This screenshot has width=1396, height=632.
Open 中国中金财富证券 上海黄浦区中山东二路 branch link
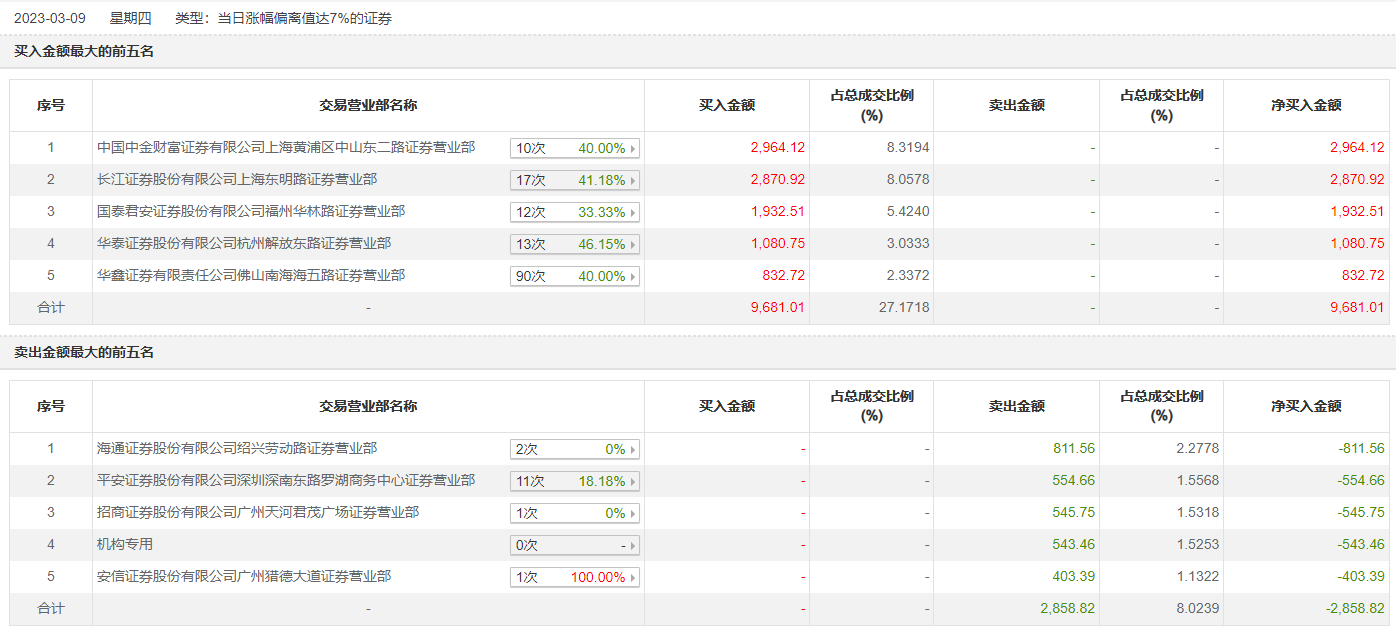click(286, 148)
